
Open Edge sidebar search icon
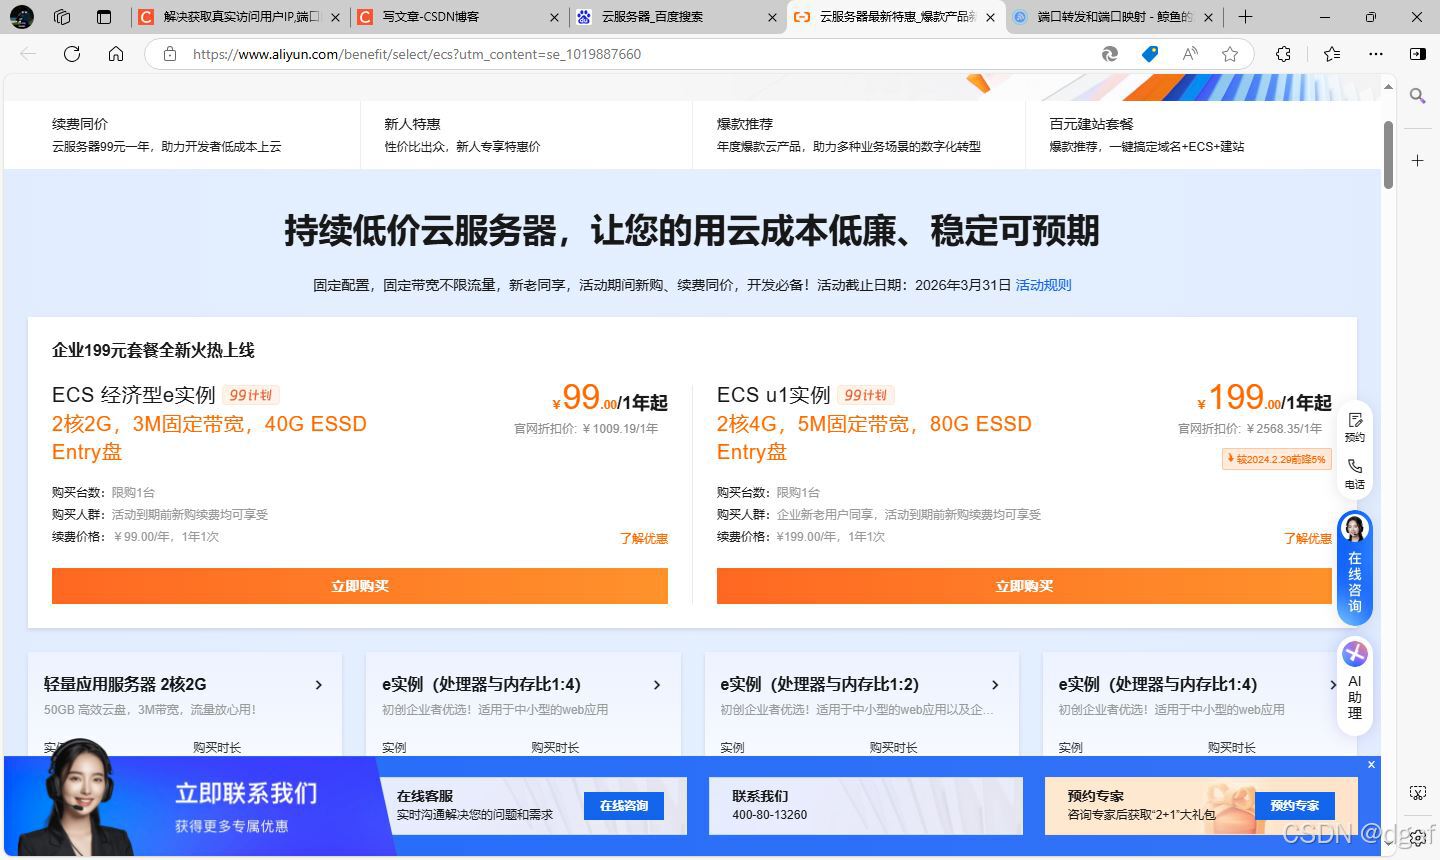(1418, 96)
